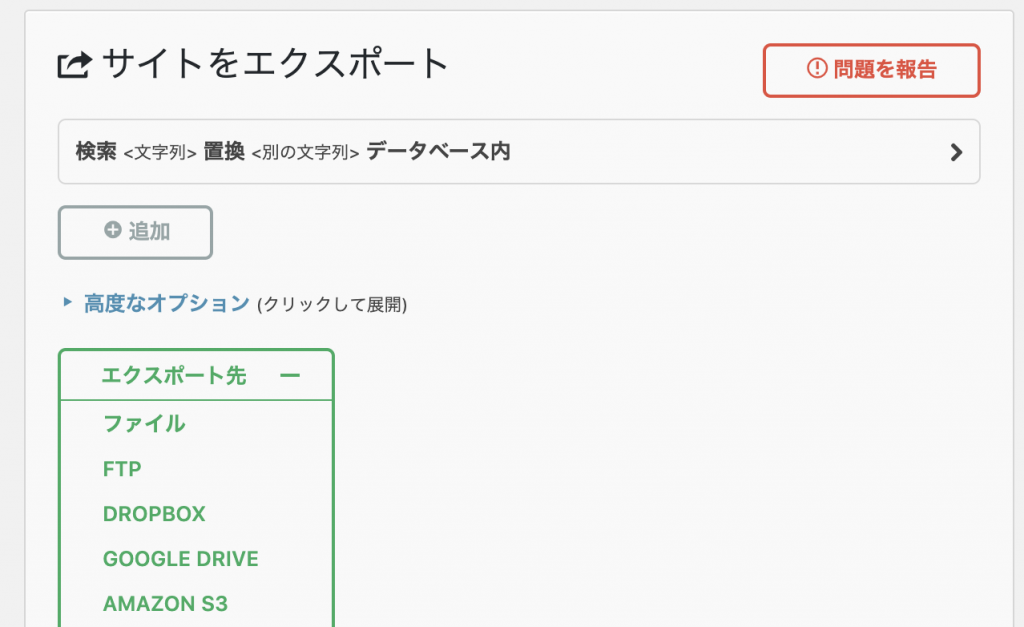Click the 追加 button

click(135, 233)
